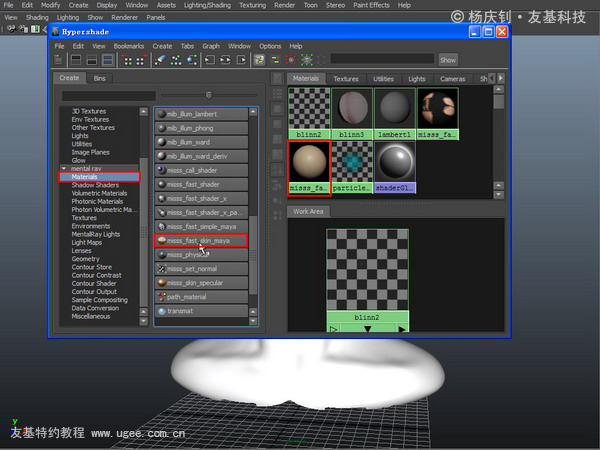
Task: Click the yellow bars icon beside container view
Action: pos(275,60)
